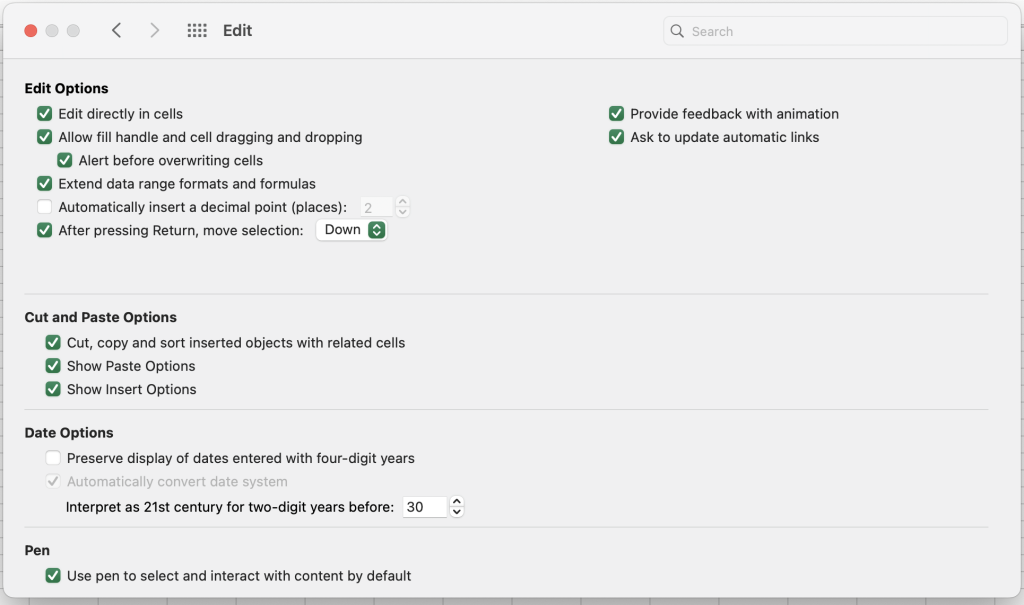Toggle Edit directly in cells
This screenshot has height=605, width=1024.
click(45, 114)
